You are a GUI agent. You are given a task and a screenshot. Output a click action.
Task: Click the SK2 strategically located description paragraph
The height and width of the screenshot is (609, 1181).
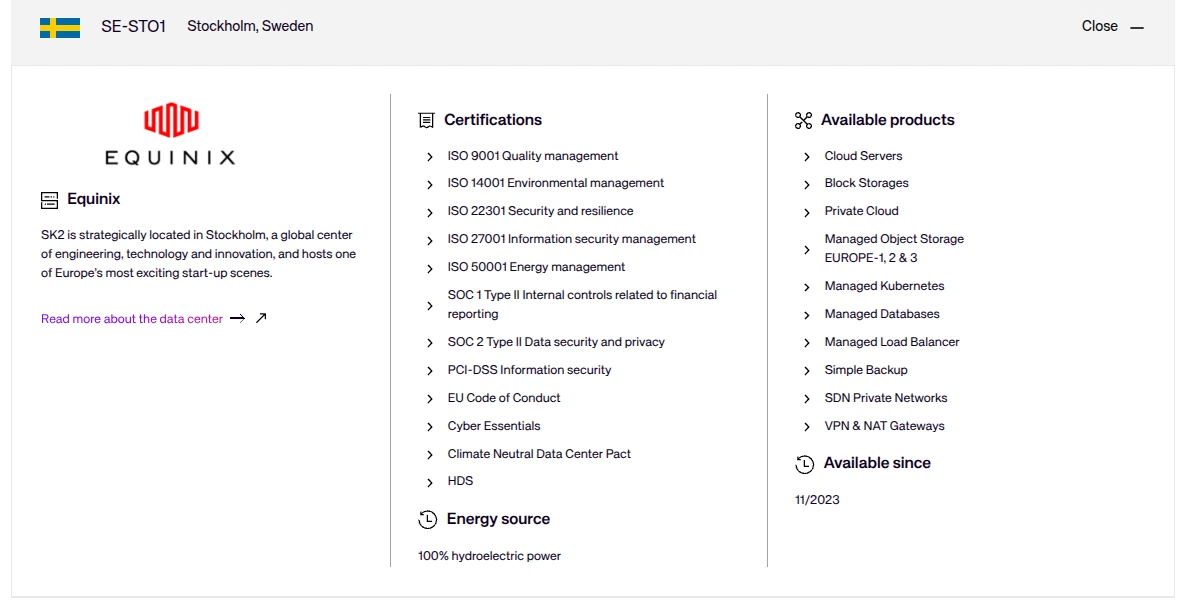[x=198, y=254]
